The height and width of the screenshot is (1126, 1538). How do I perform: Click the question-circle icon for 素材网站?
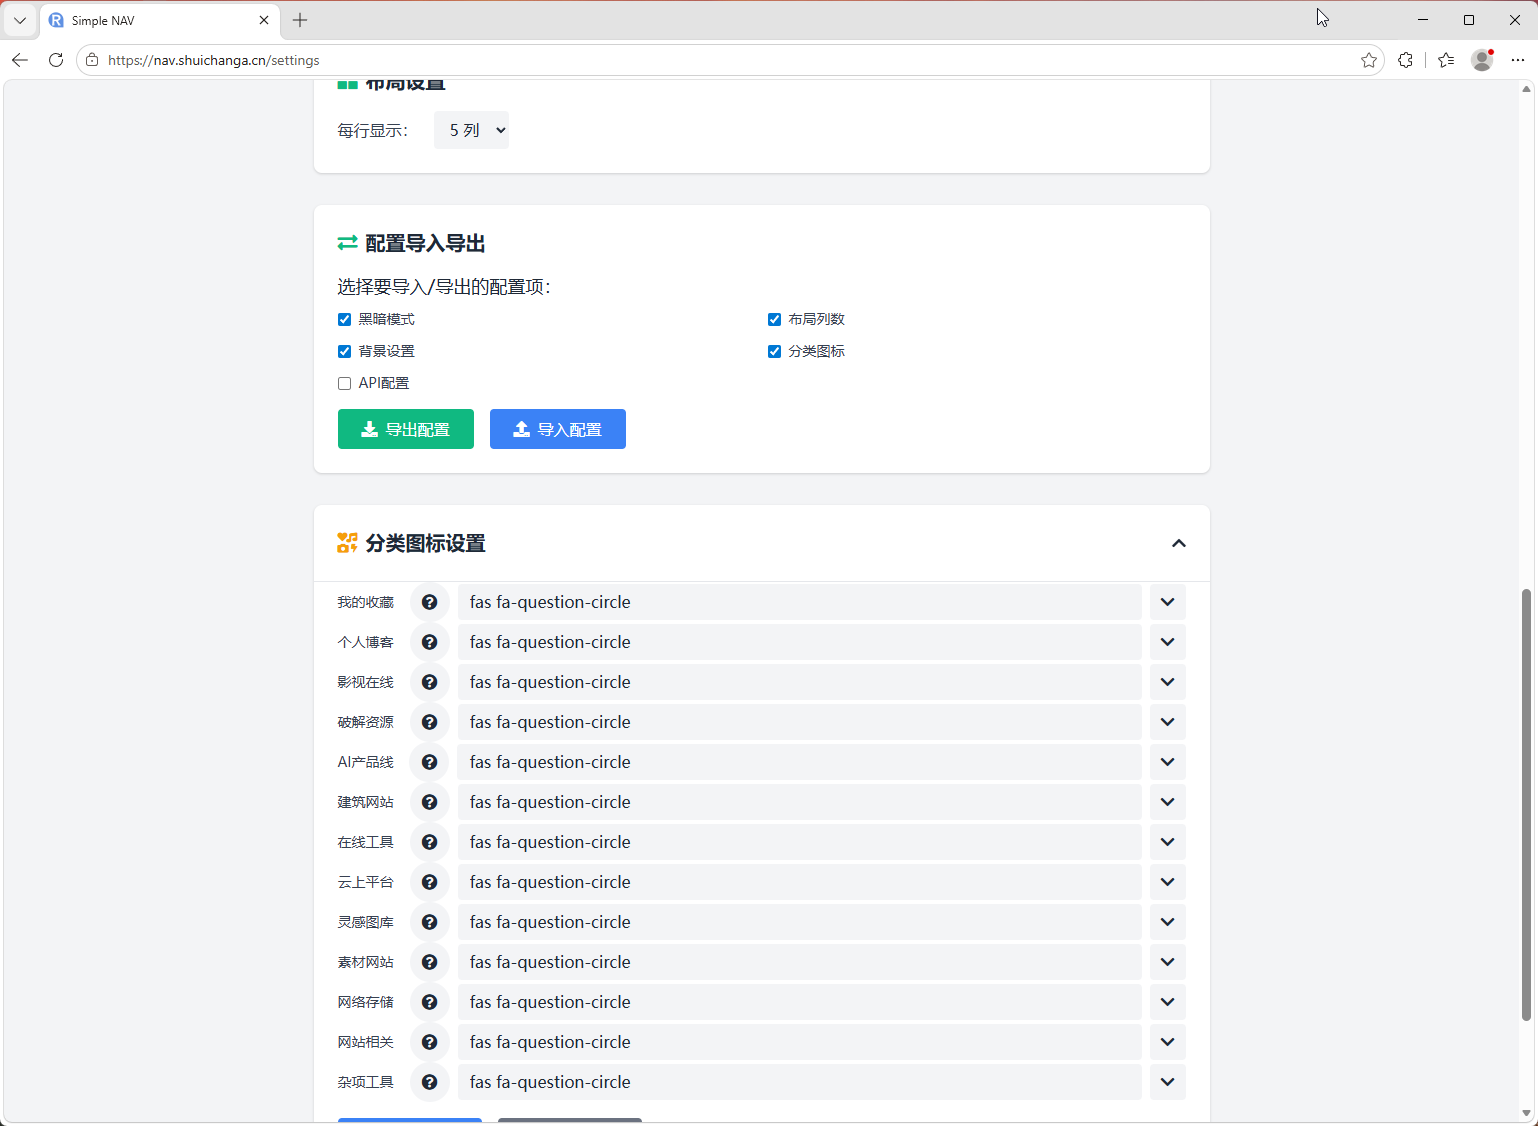tap(429, 962)
